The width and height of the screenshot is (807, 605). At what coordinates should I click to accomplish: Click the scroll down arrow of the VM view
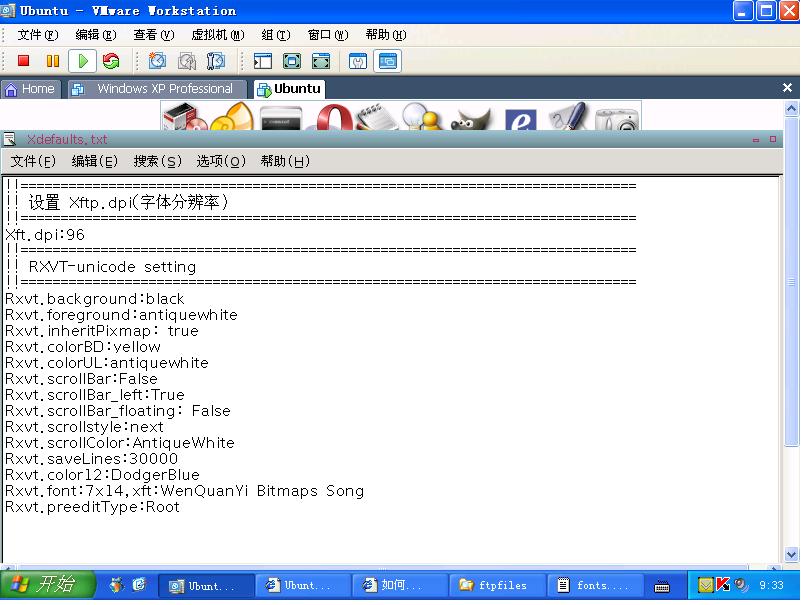(792, 555)
